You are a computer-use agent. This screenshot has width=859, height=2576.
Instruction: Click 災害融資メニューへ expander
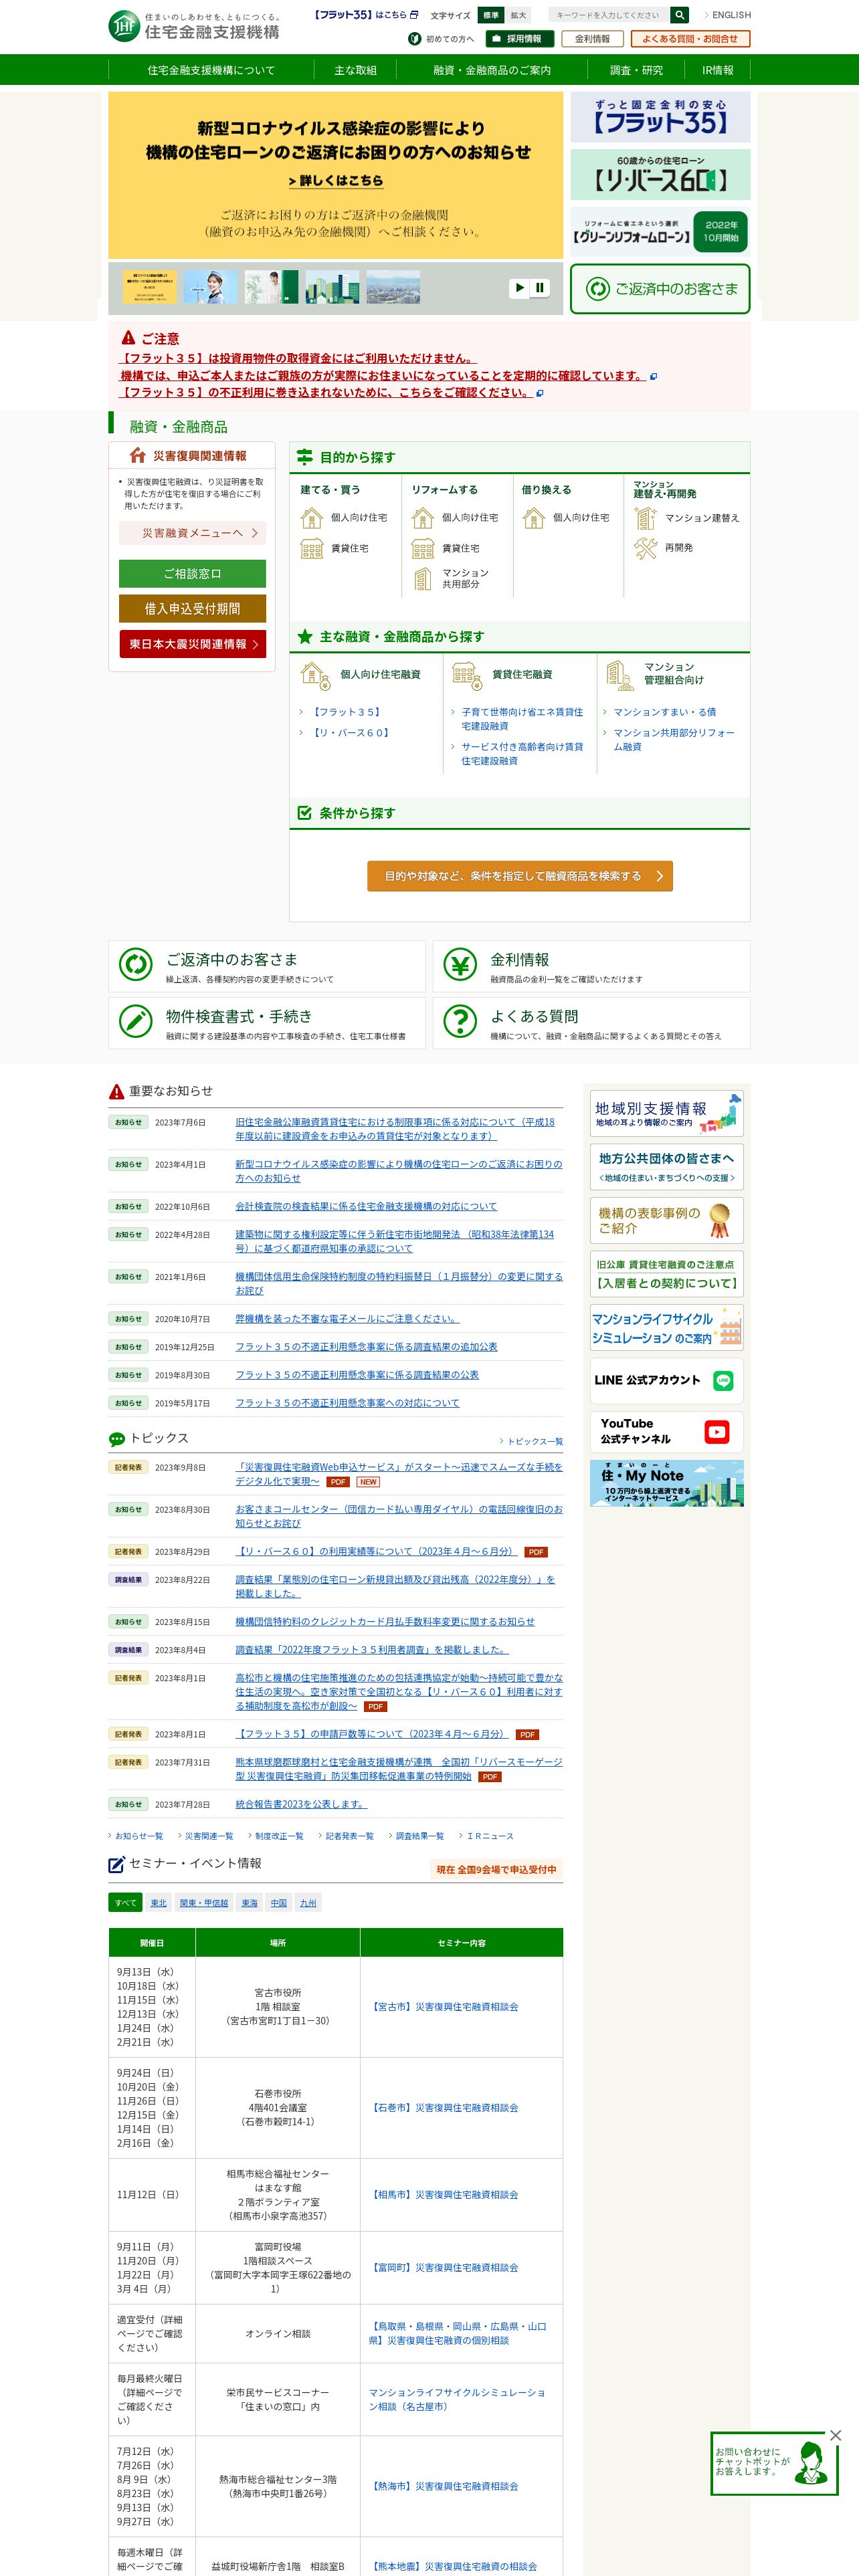coord(192,533)
